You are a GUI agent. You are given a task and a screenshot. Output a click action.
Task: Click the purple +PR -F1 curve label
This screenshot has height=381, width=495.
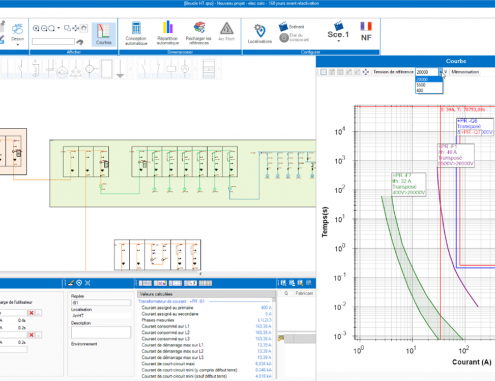click(456, 155)
